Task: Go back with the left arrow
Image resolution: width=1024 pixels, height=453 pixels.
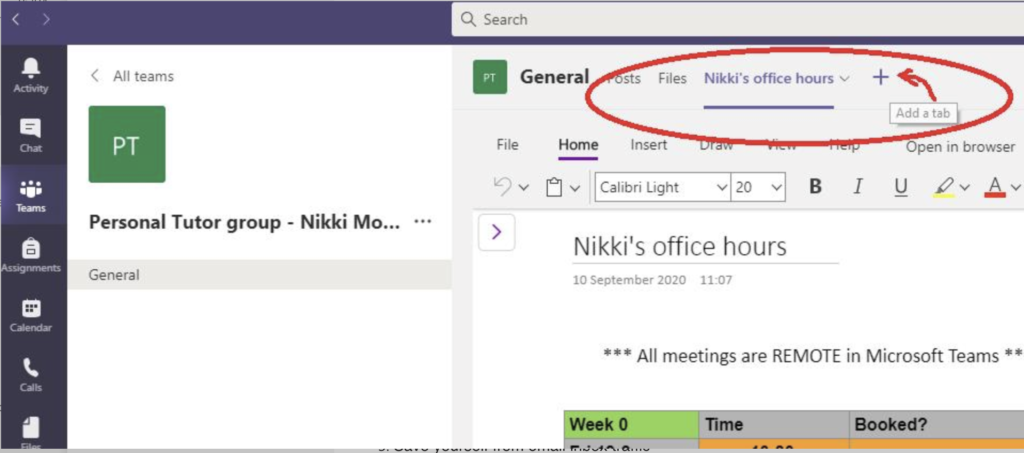Action: [16, 20]
